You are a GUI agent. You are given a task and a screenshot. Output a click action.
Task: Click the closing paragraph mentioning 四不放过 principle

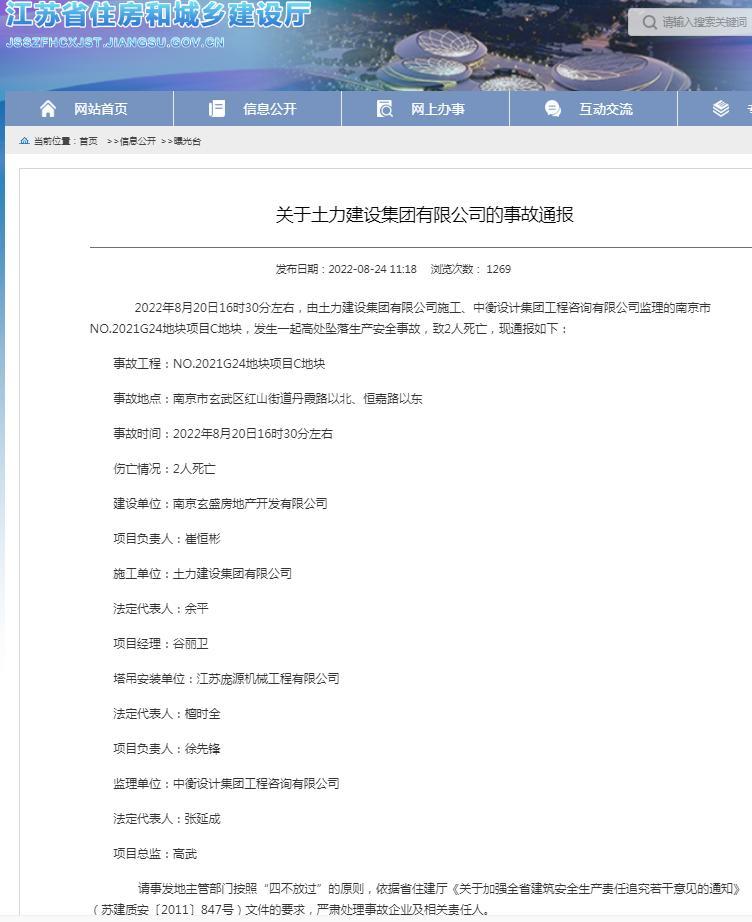415,899
